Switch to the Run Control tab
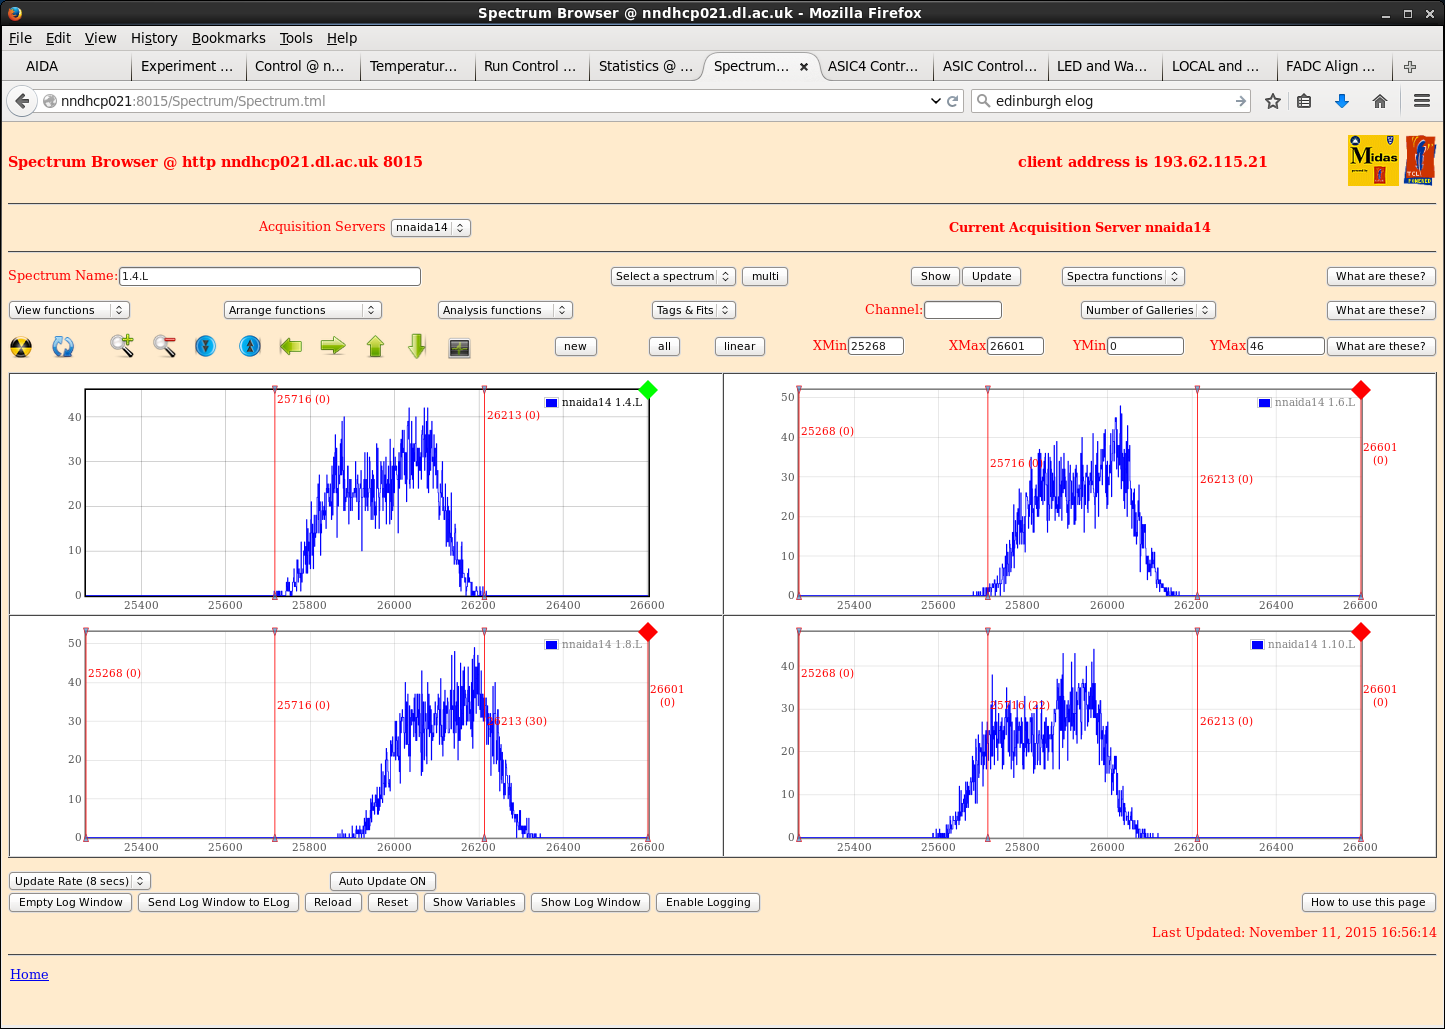This screenshot has width=1445, height=1029. pos(529,66)
